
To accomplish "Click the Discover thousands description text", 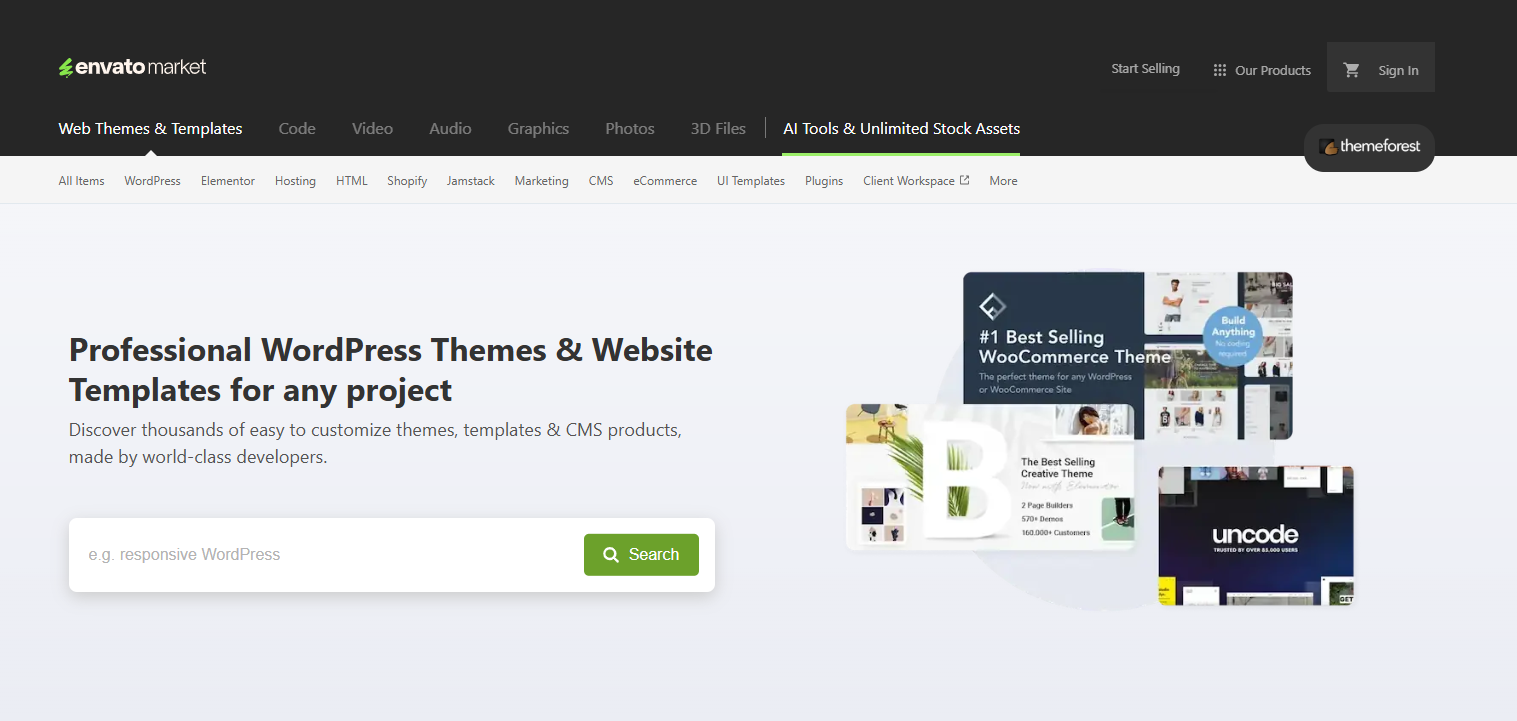I will (x=375, y=443).
